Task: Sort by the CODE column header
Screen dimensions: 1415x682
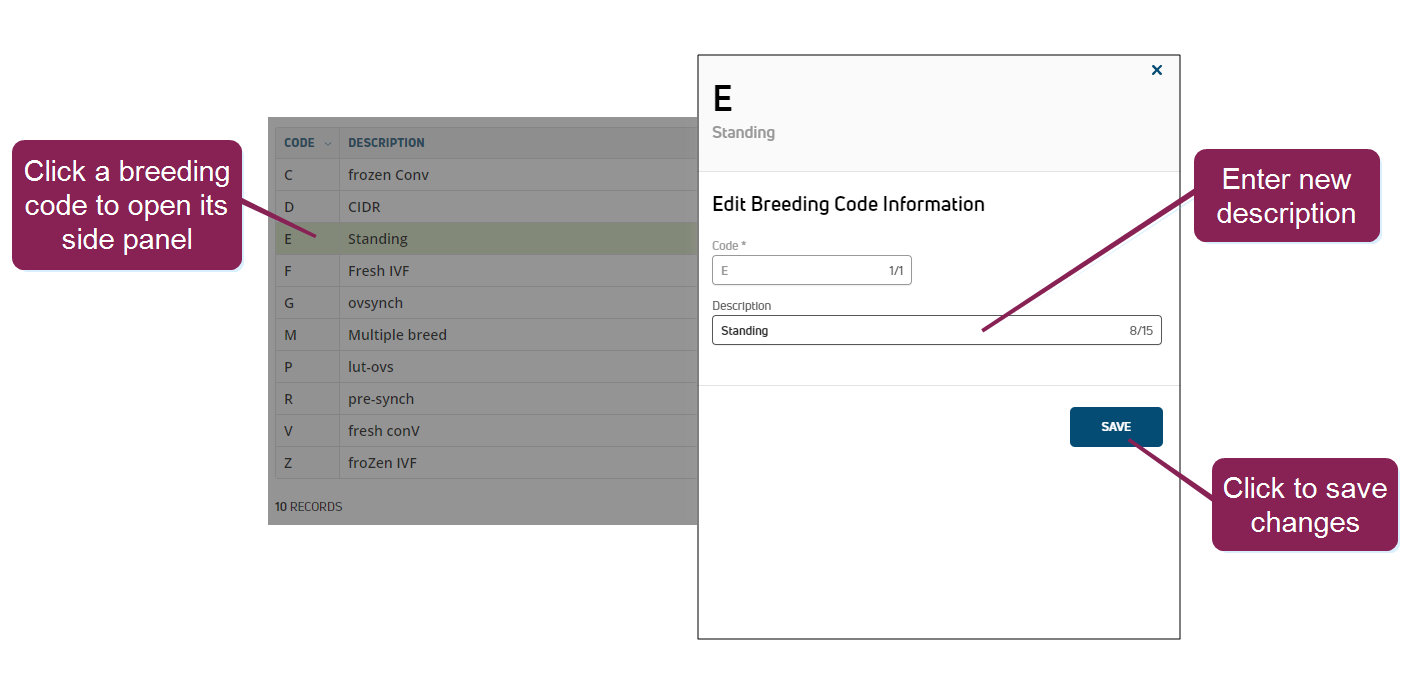Action: pos(299,143)
